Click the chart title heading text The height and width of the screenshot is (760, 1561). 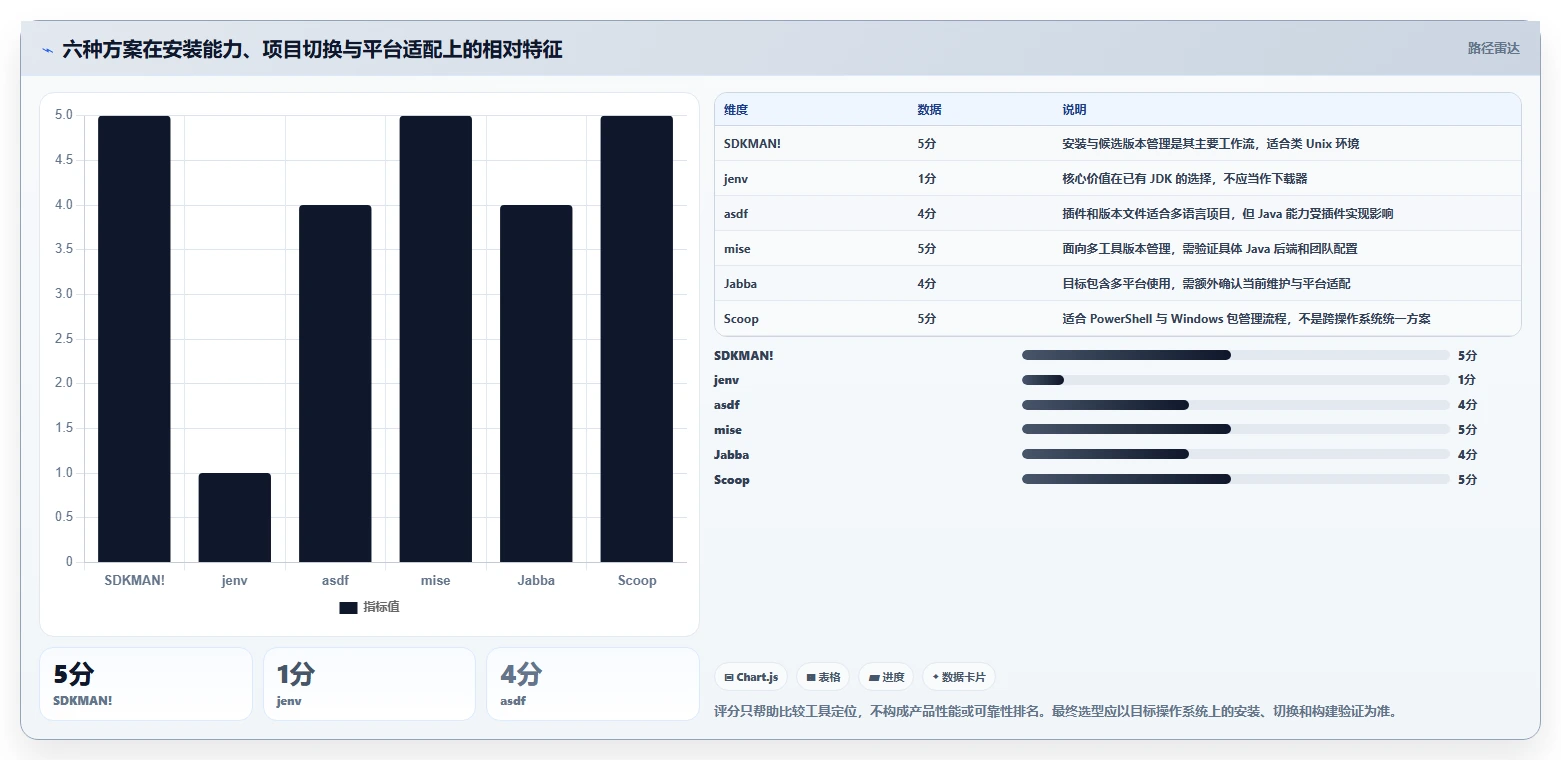pos(312,50)
